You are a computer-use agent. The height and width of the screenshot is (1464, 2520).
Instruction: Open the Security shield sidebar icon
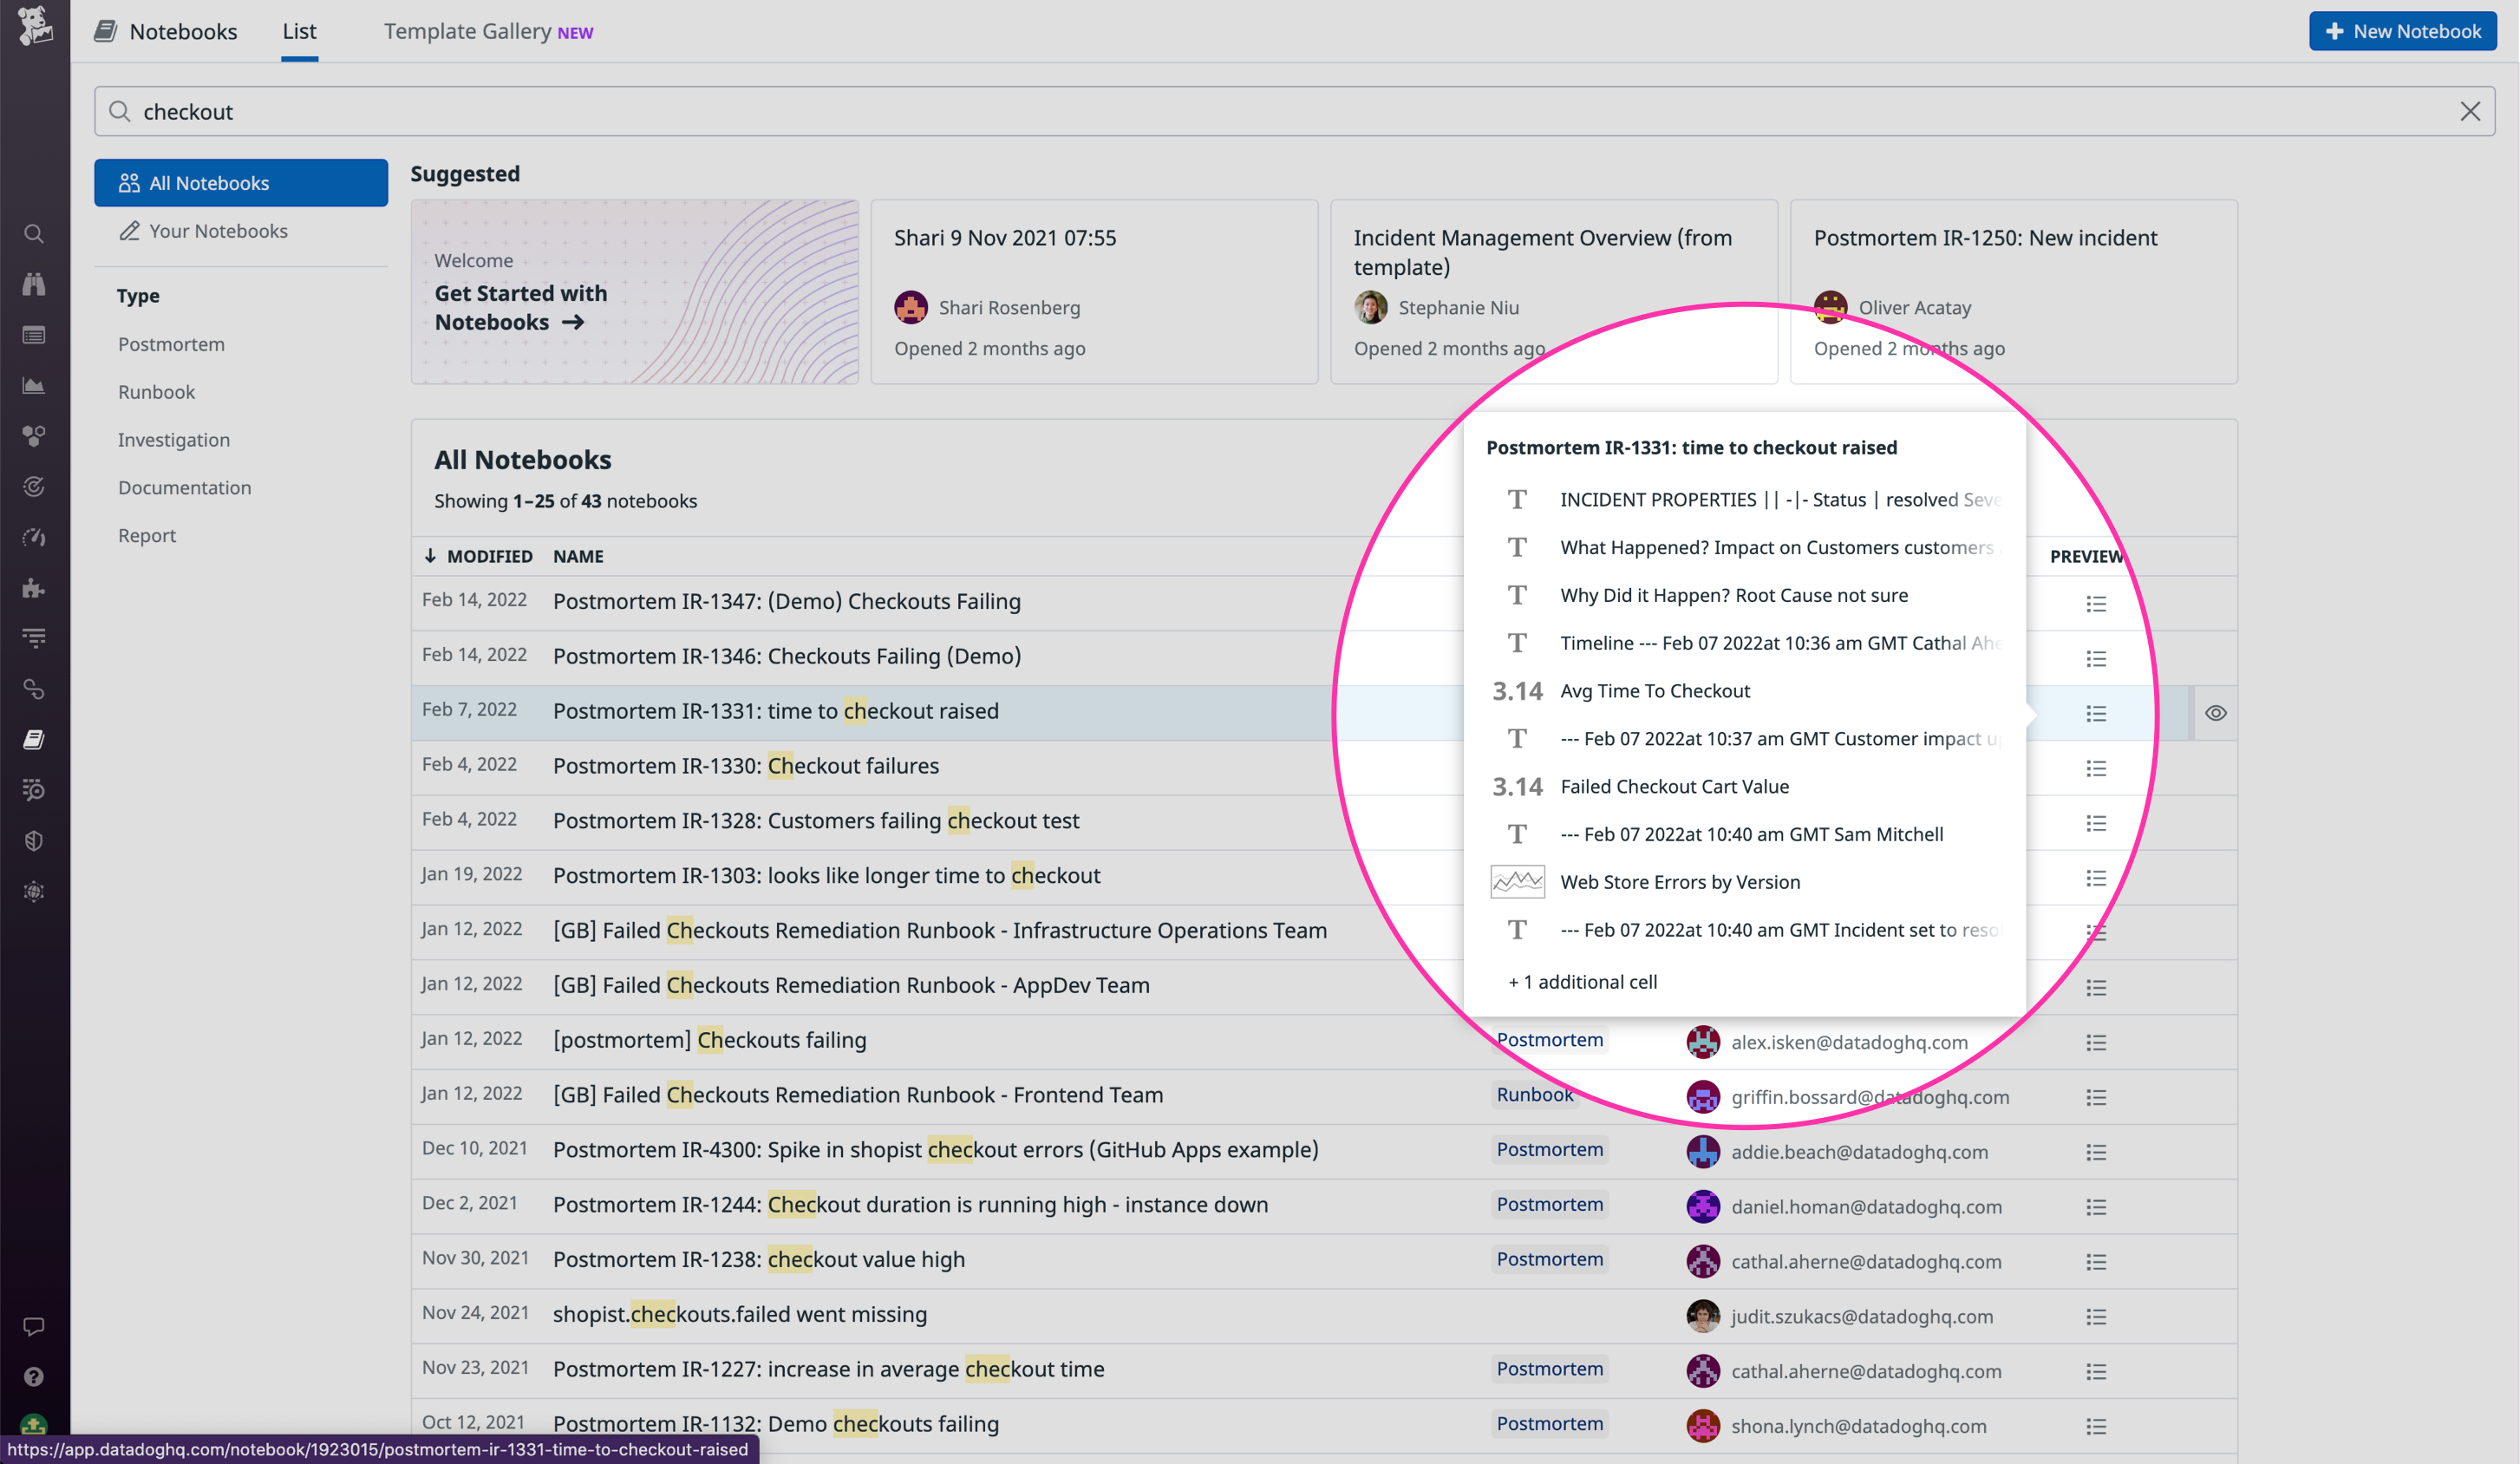[34, 840]
